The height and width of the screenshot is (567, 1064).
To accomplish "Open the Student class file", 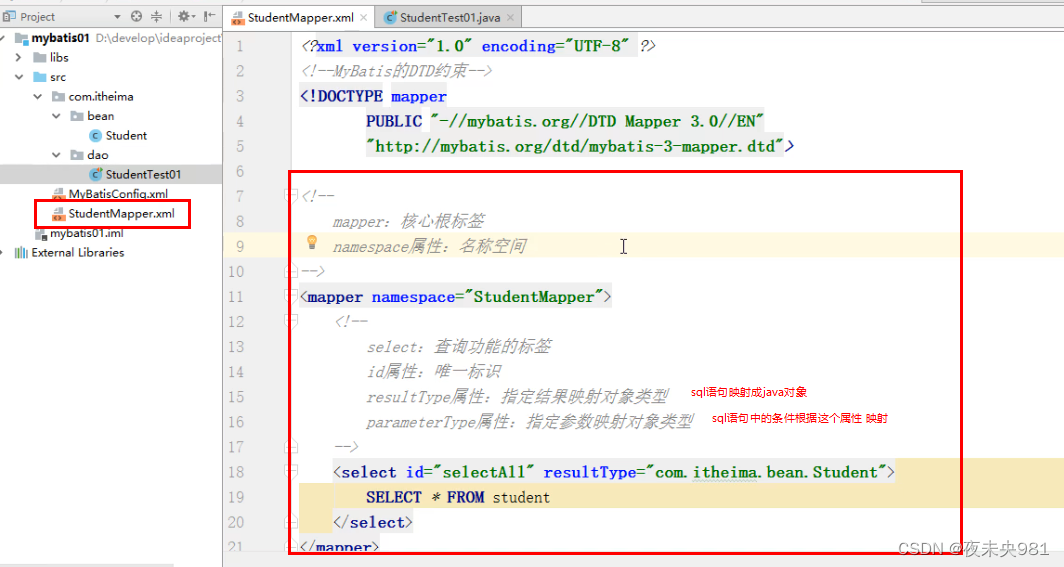I will tap(126, 136).
